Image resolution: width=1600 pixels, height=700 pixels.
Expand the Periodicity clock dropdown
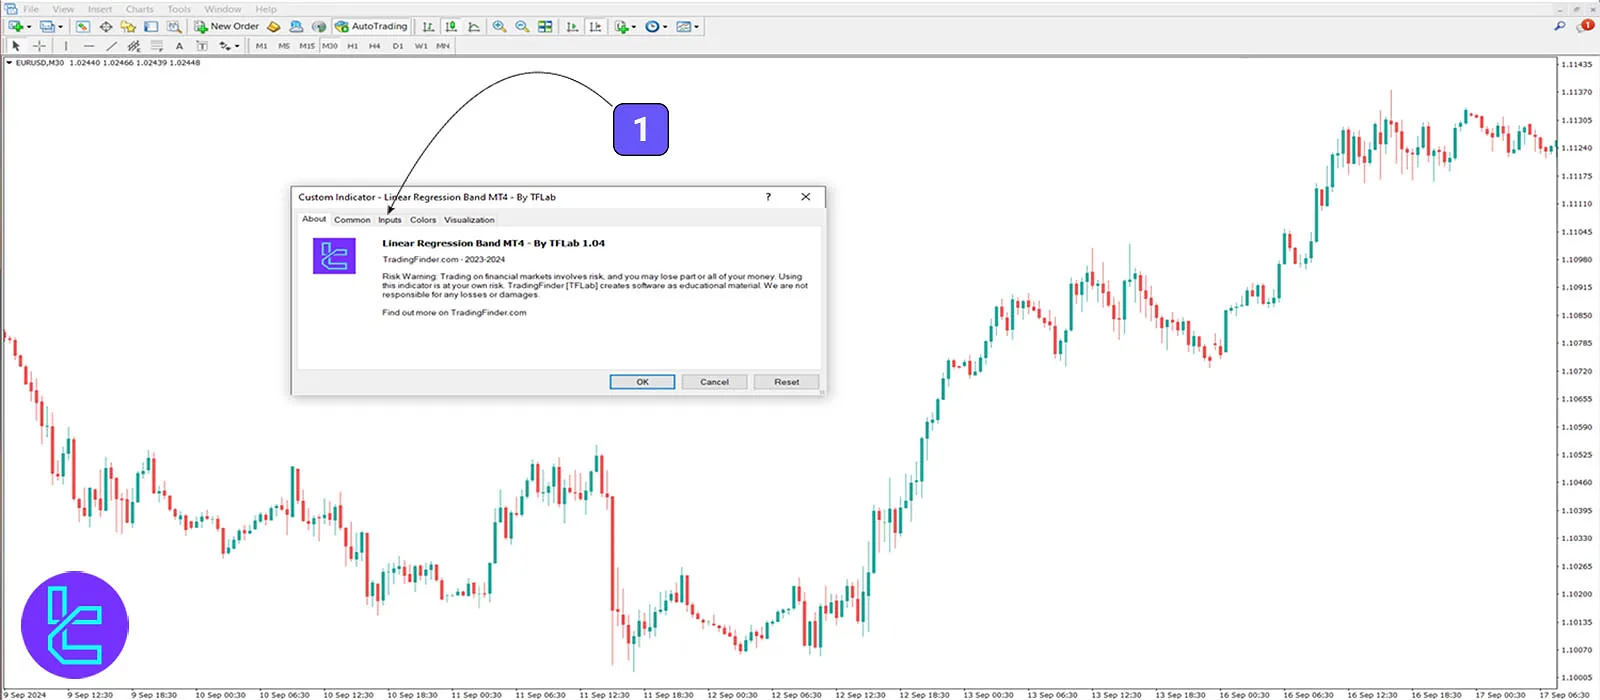click(665, 27)
